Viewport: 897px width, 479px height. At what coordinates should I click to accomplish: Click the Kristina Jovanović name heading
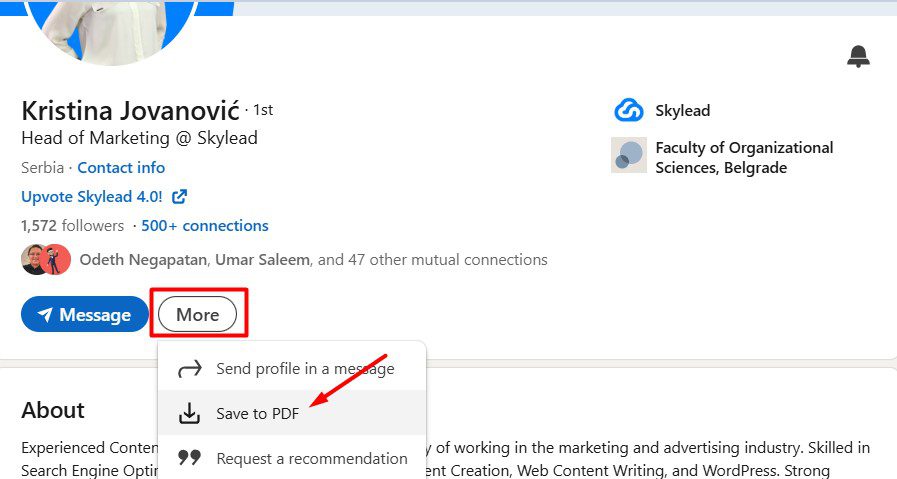coord(130,111)
